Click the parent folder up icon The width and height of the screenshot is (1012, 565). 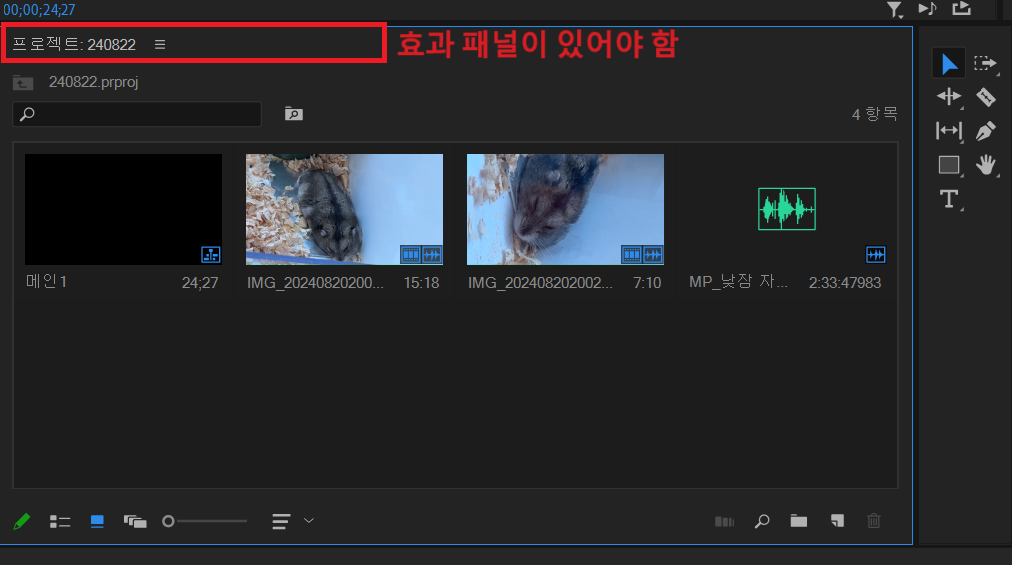(23, 83)
